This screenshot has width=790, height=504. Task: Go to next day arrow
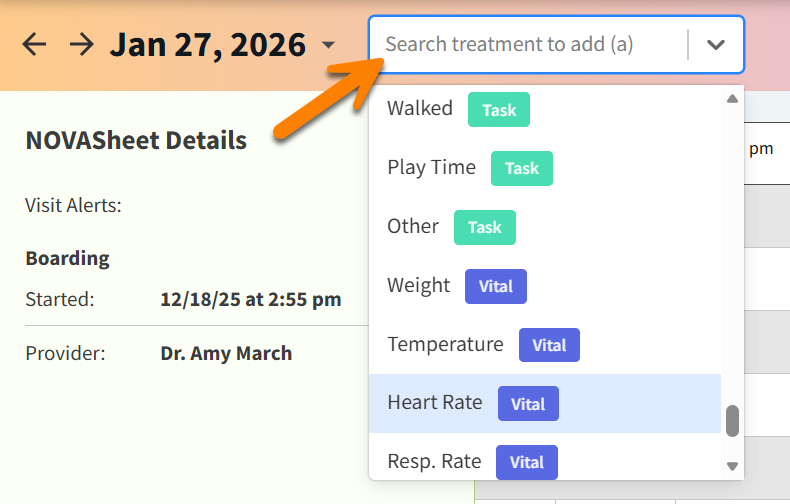82,45
